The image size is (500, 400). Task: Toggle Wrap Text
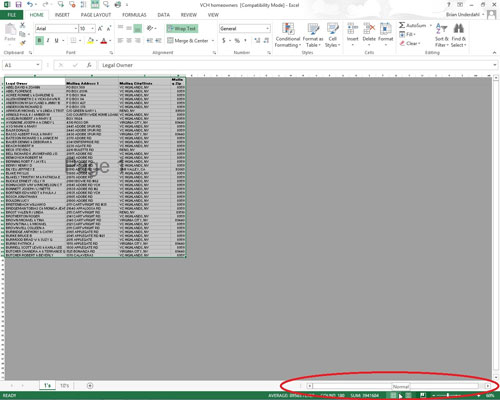[x=182, y=29]
